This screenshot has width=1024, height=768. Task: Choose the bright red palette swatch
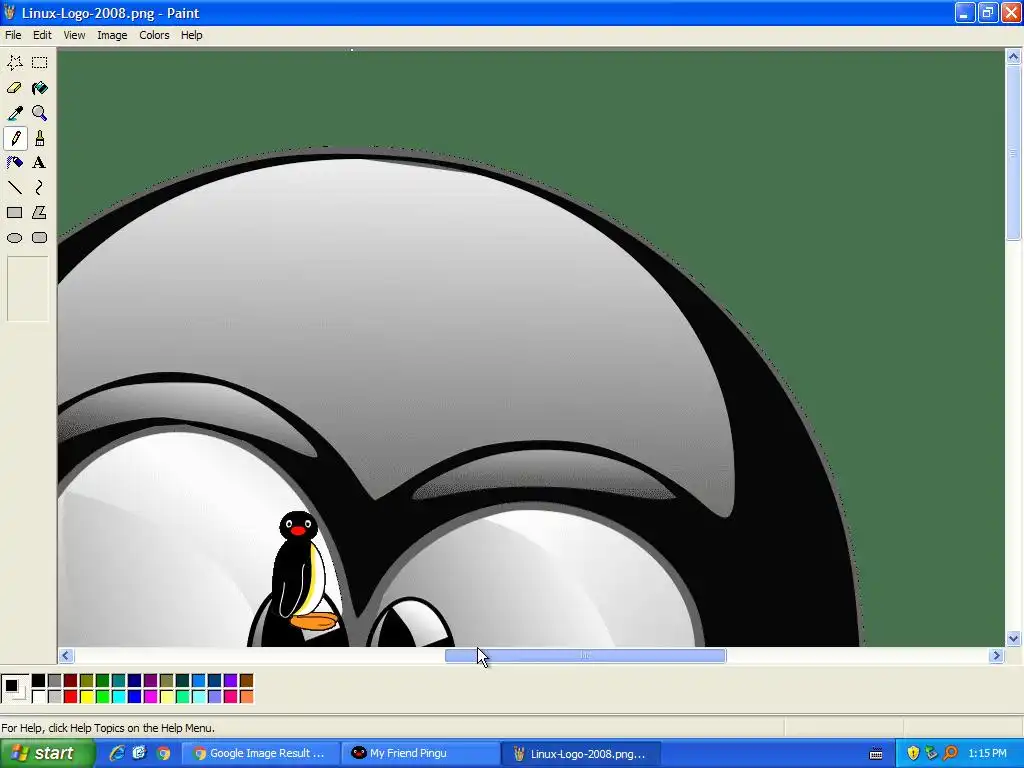click(71, 697)
